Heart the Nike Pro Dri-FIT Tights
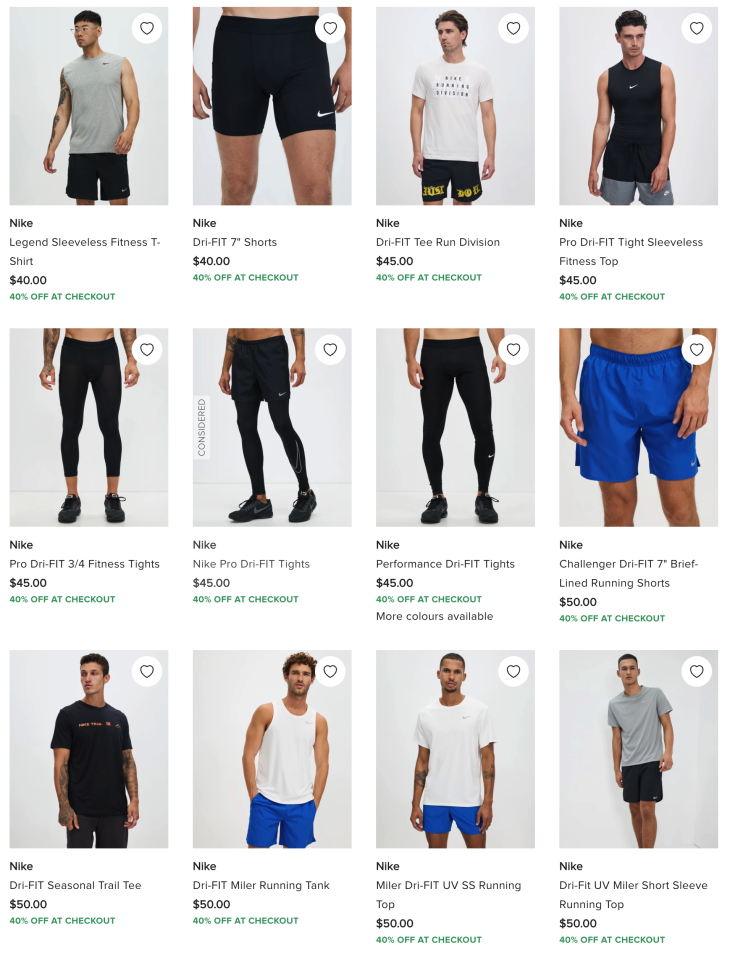The image size is (743, 955). click(x=330, y=350)
